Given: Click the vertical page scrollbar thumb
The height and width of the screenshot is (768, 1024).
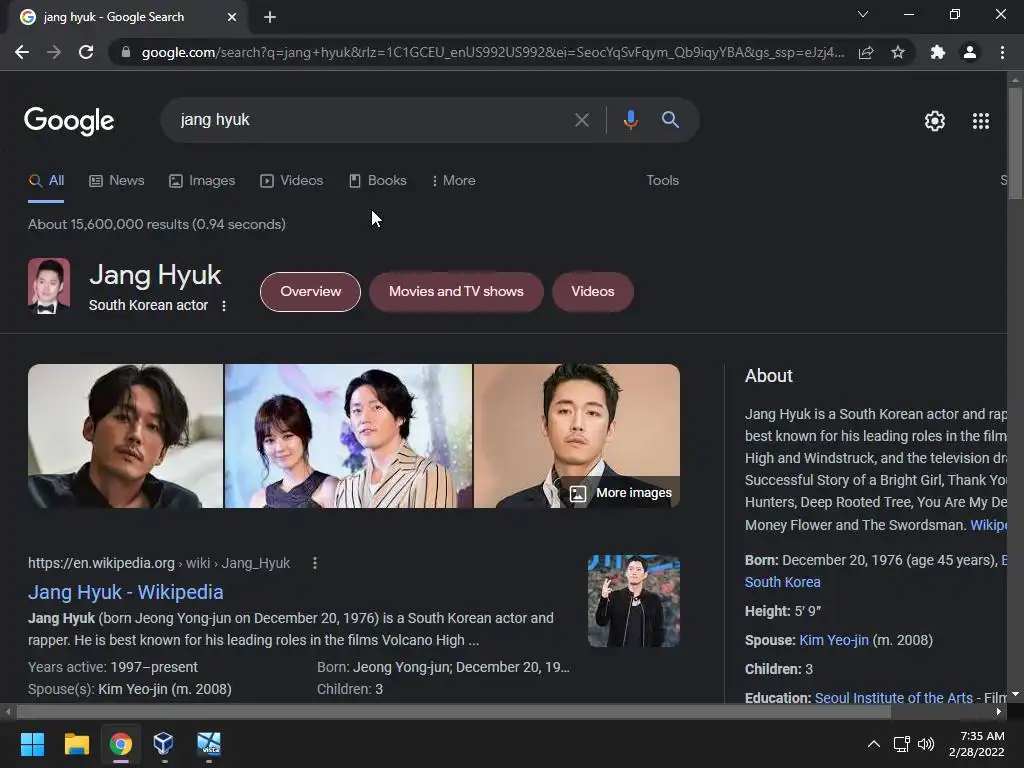Looking at the screenshot, I should coord(1015,142).
